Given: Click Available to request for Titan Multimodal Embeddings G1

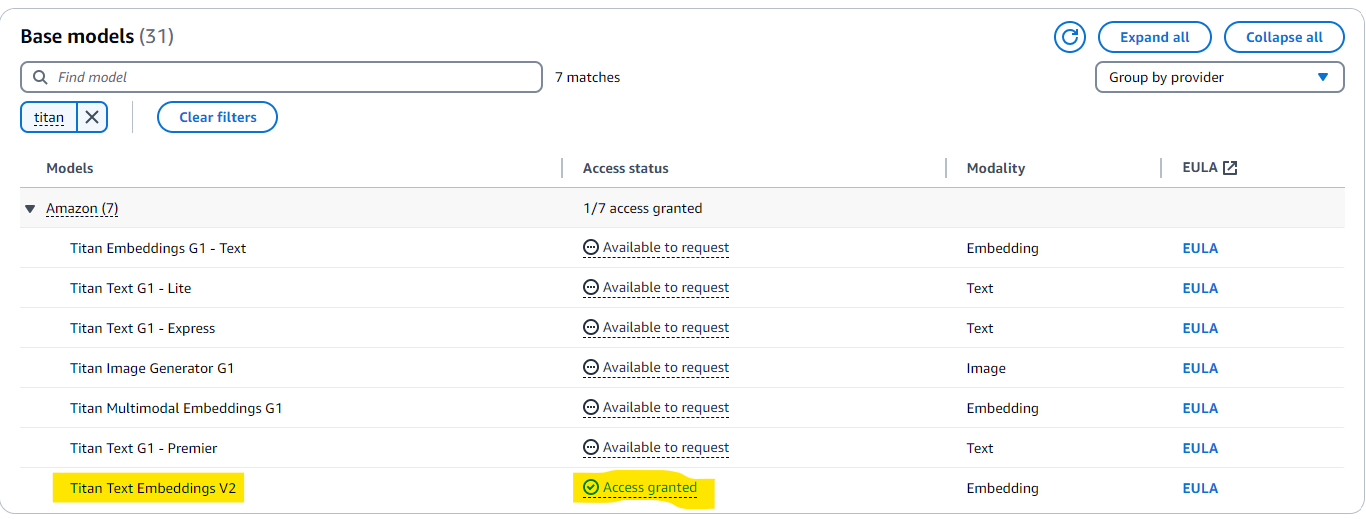Looking at the screenshot, I should point(665,408).
